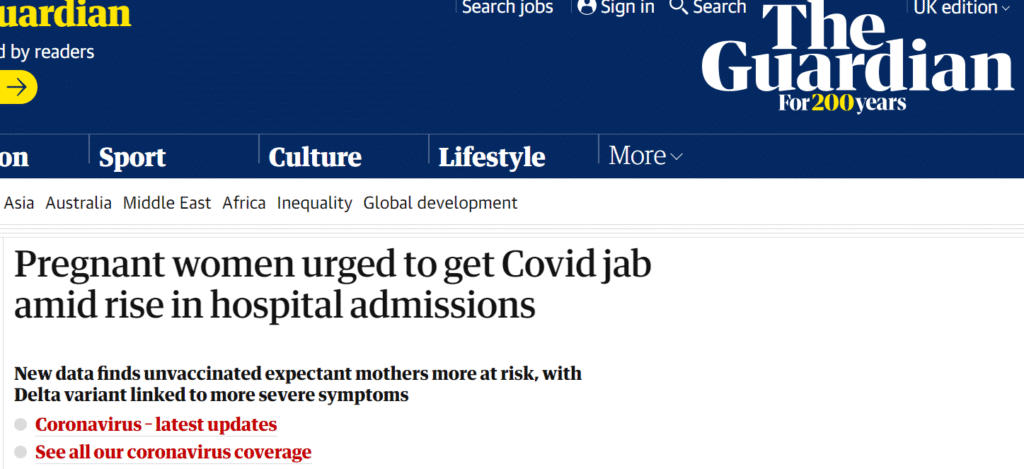
Task: Go to the Lifestyle section
Action: click(x=492, y=157)
